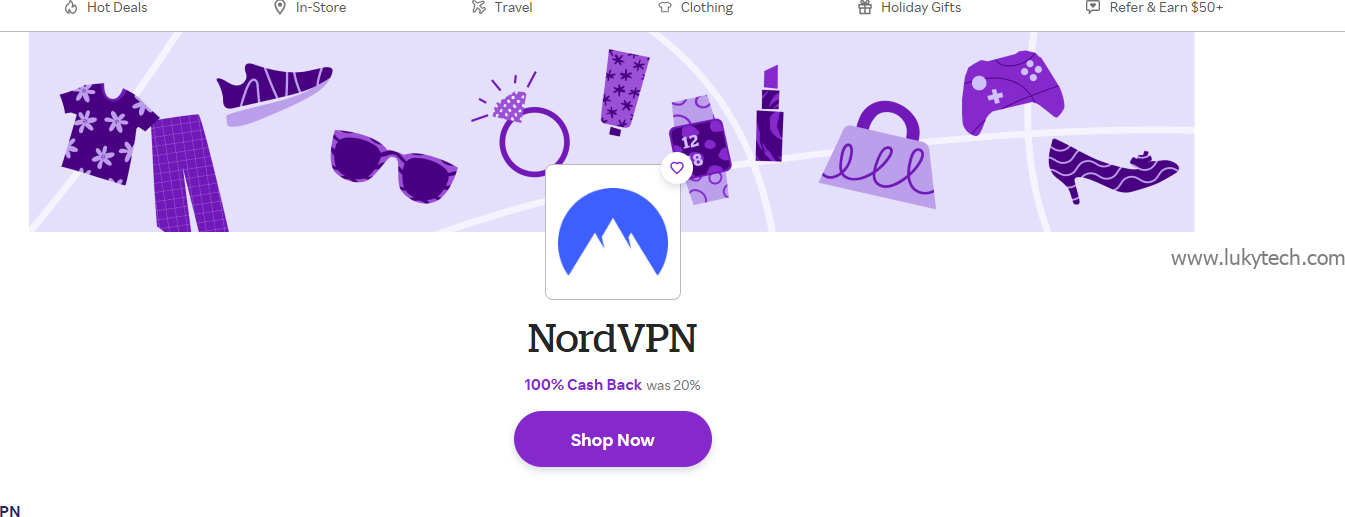This screenshot has height=517, width=1345.
Task: Click the NordVPN mountain logo
Action: [x=613, y=232]
